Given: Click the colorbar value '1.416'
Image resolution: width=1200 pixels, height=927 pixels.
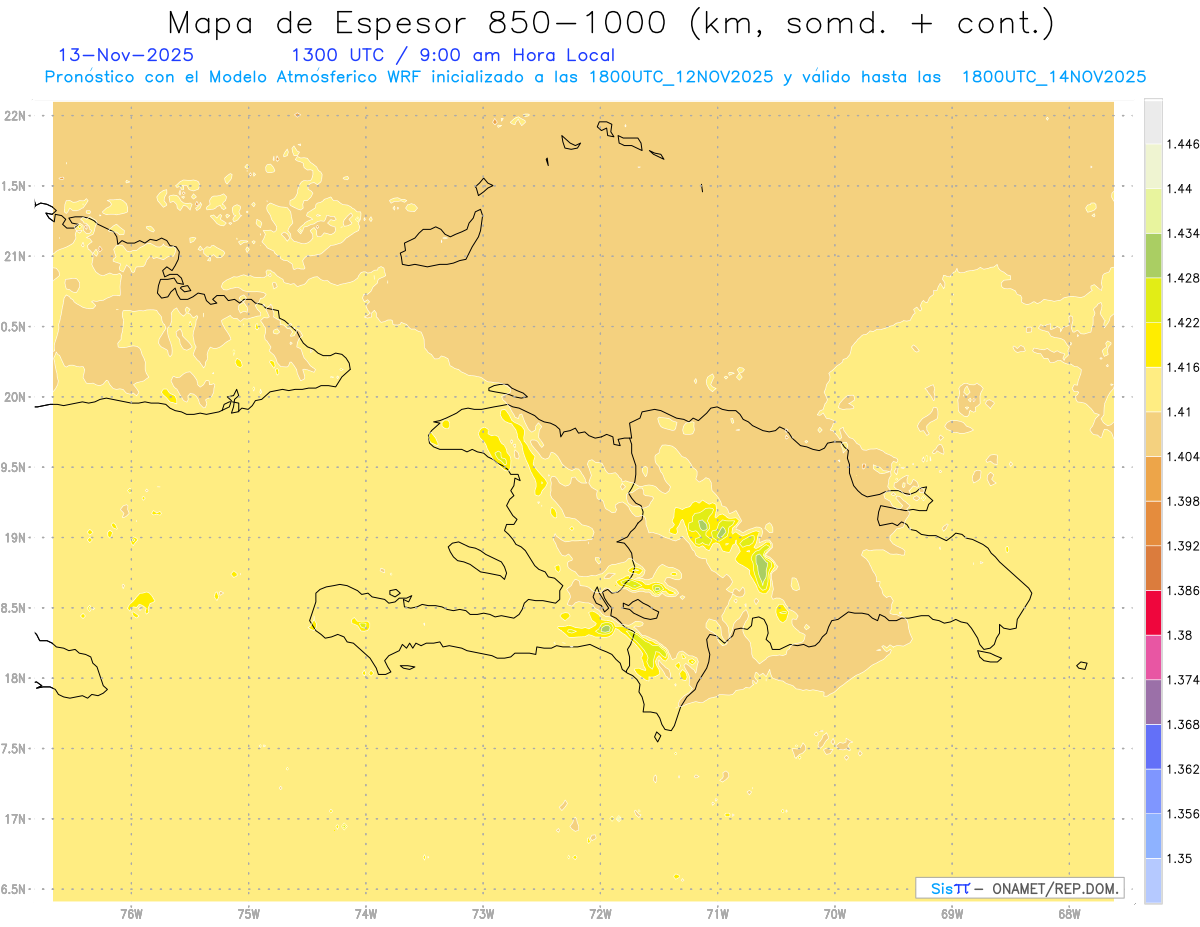Looking at the screenshot, I should pos(1183,367).
